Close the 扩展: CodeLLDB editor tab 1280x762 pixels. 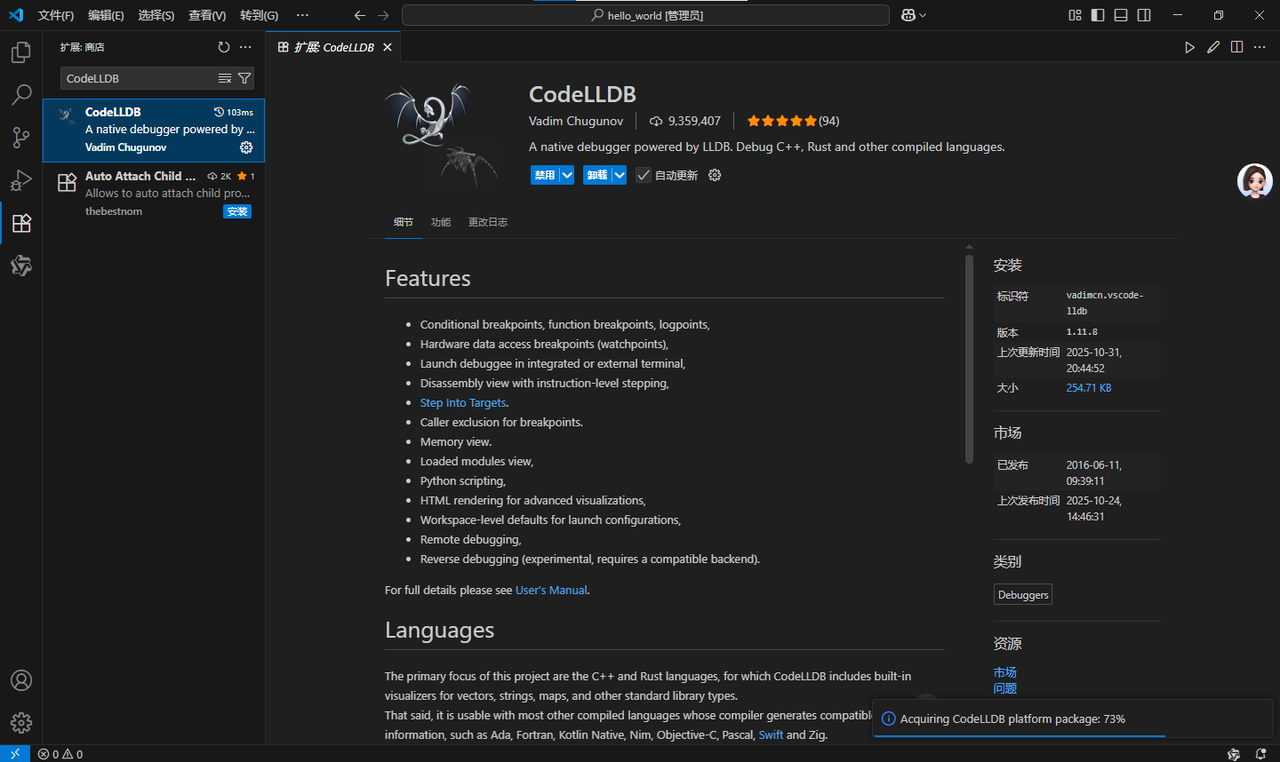387,47
